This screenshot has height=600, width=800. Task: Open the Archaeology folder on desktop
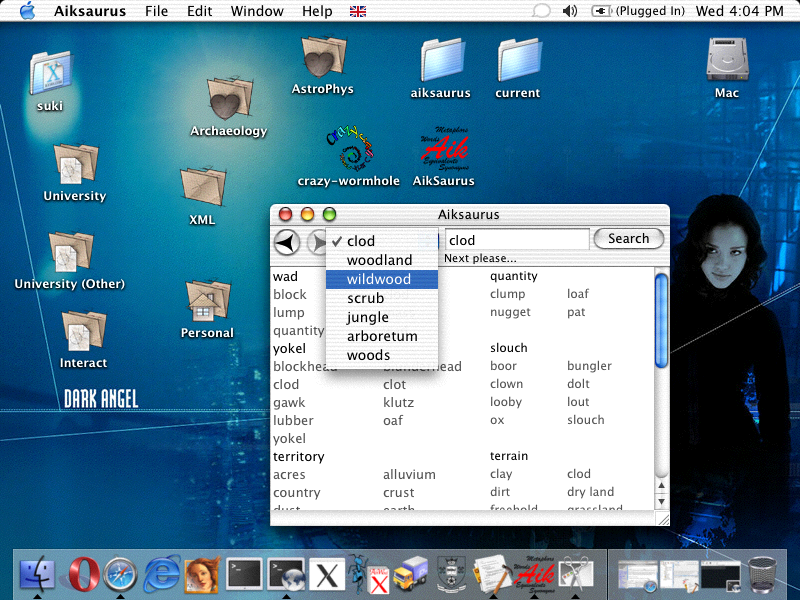pos(228,100)
